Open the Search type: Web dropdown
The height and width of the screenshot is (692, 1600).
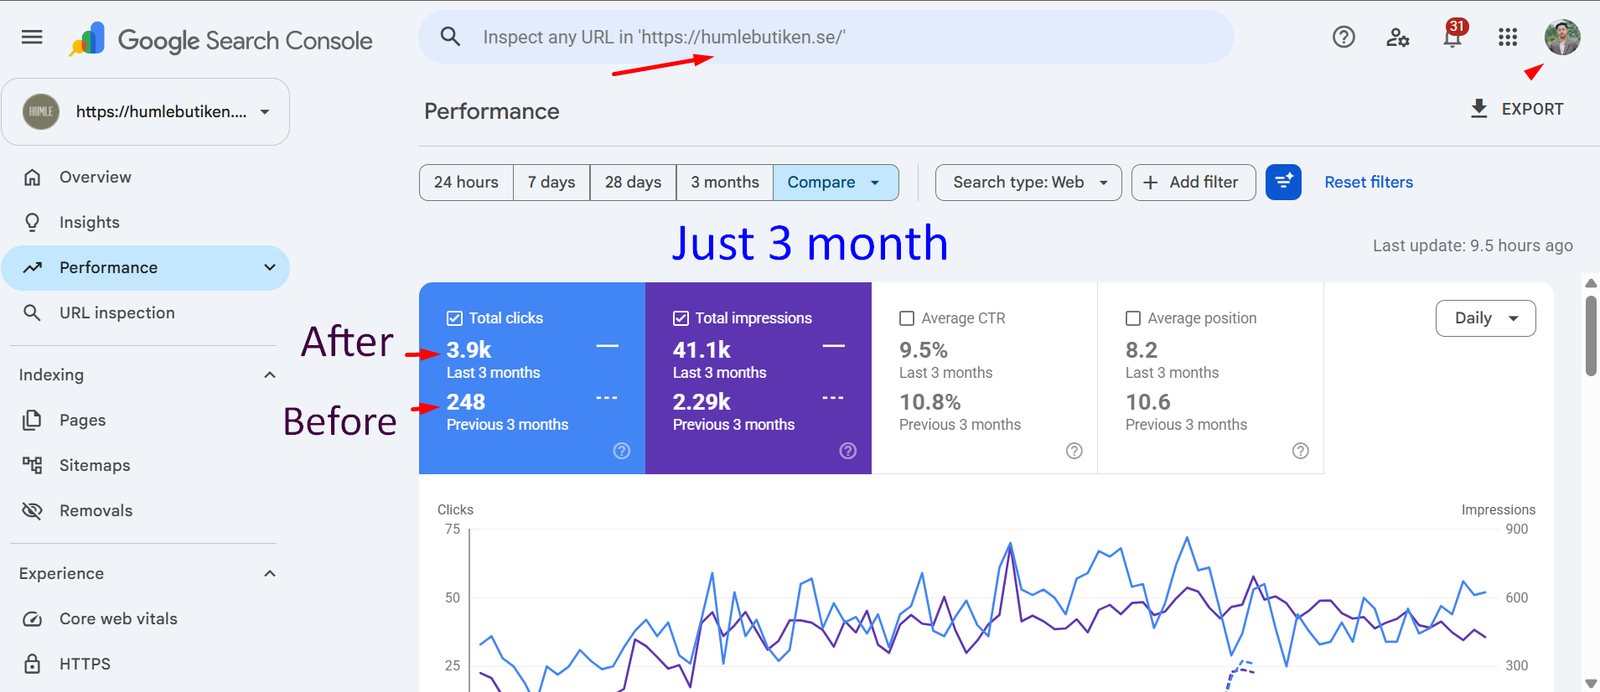(x=1028, y=182)
